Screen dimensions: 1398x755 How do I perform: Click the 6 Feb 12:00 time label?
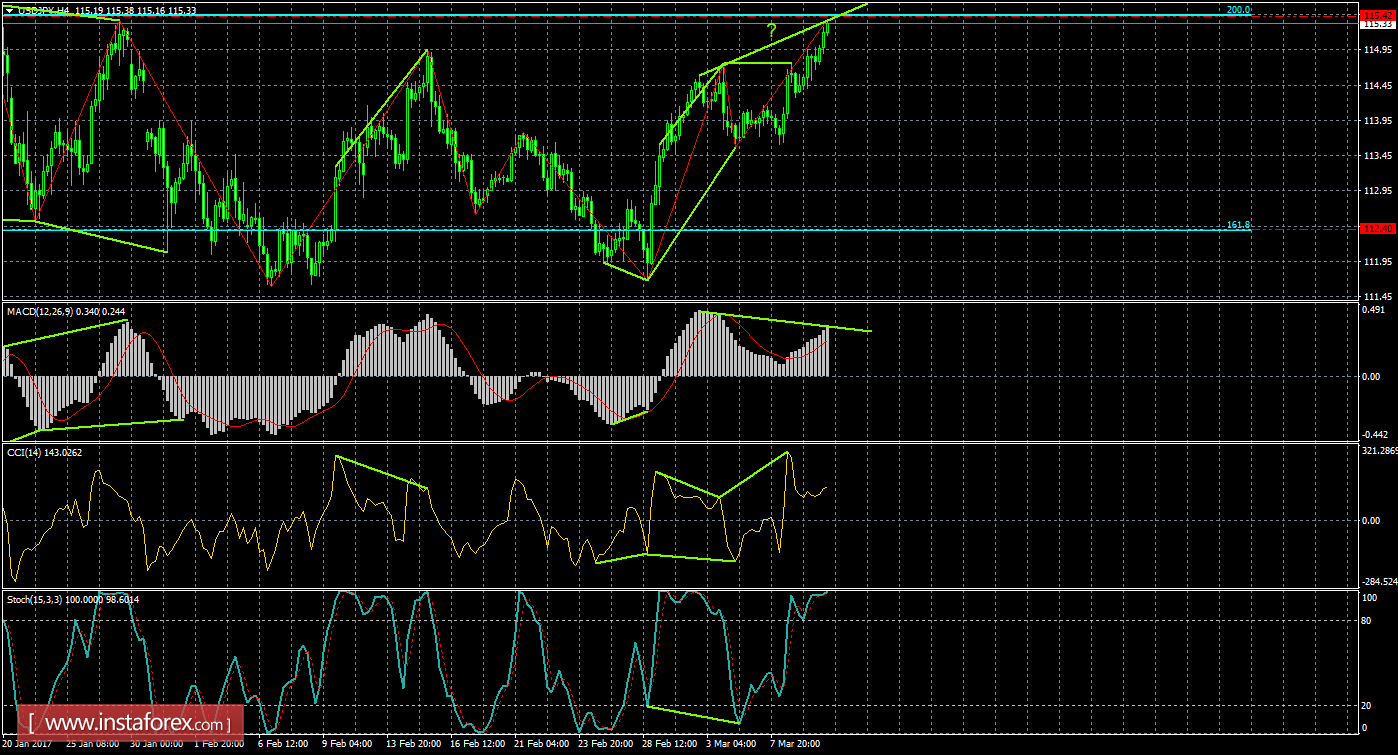click(285, 745)
